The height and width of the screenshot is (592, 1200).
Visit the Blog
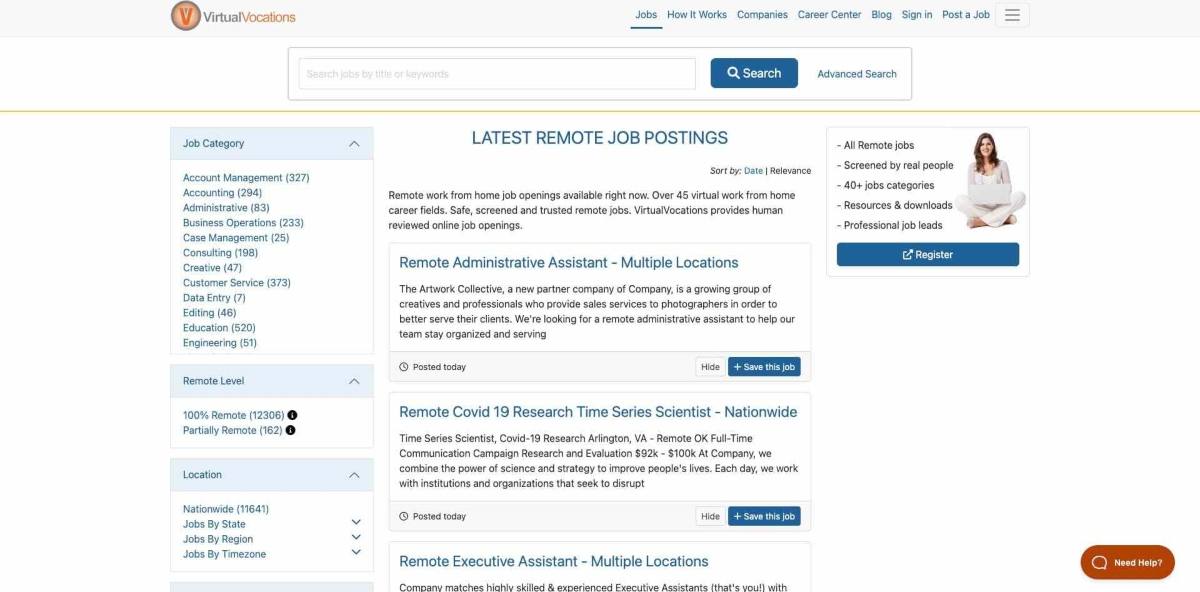tap(881, 15)
